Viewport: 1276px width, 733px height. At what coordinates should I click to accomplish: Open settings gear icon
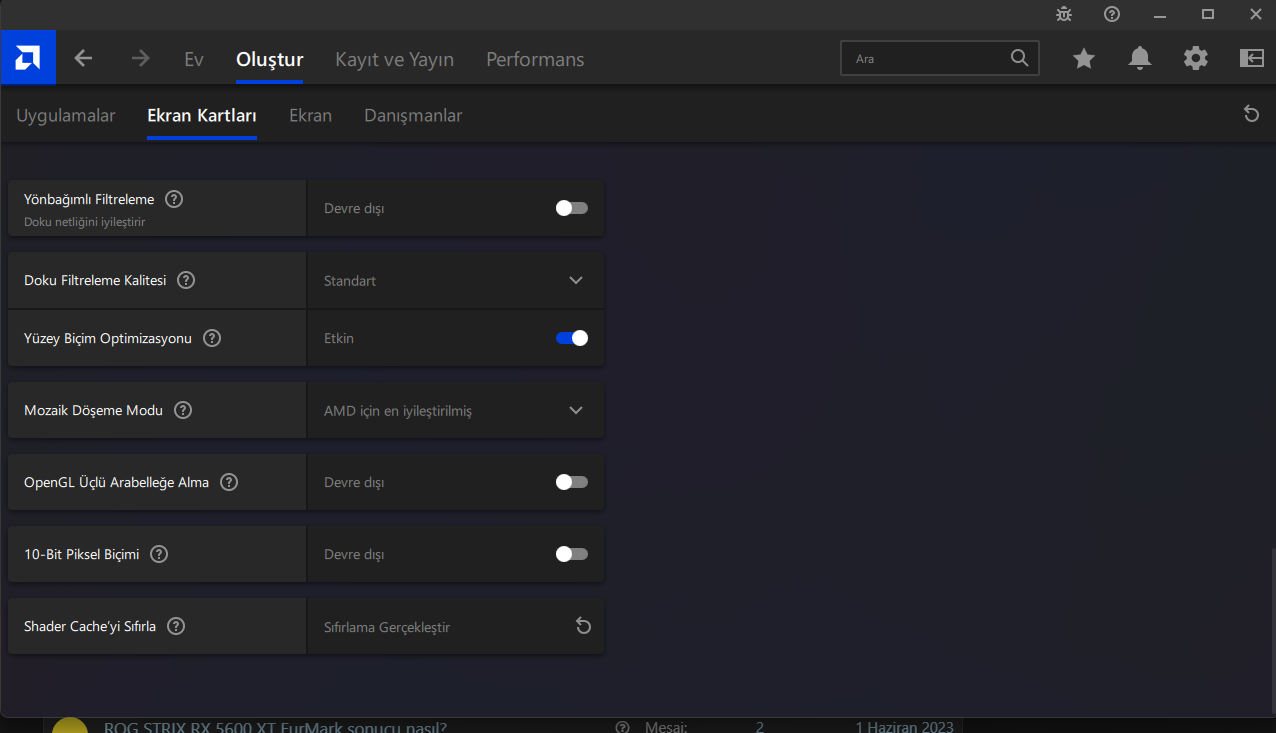[1196, 58]
